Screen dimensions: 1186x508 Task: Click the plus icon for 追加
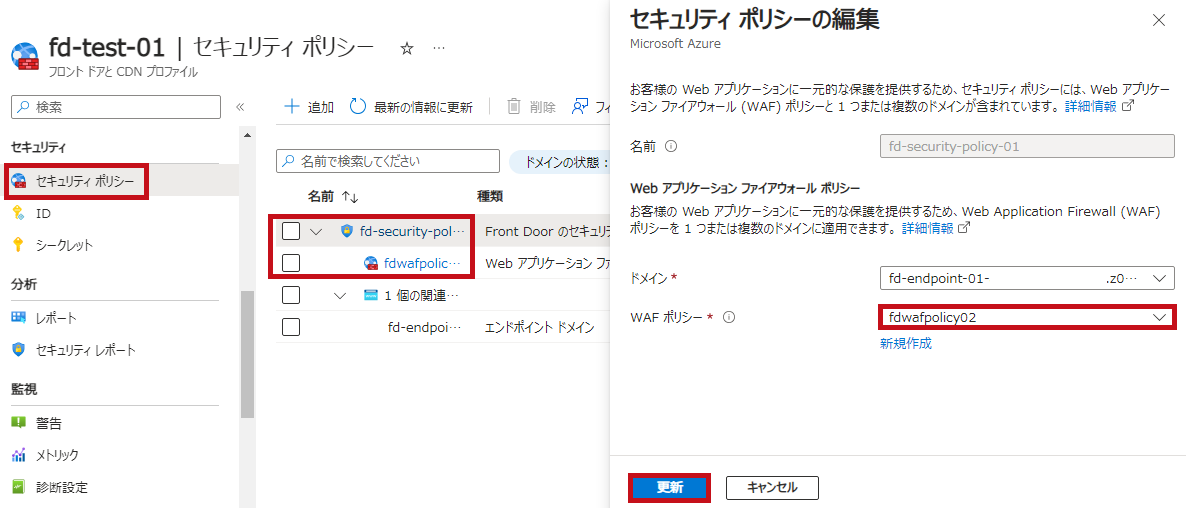[292, 107]
